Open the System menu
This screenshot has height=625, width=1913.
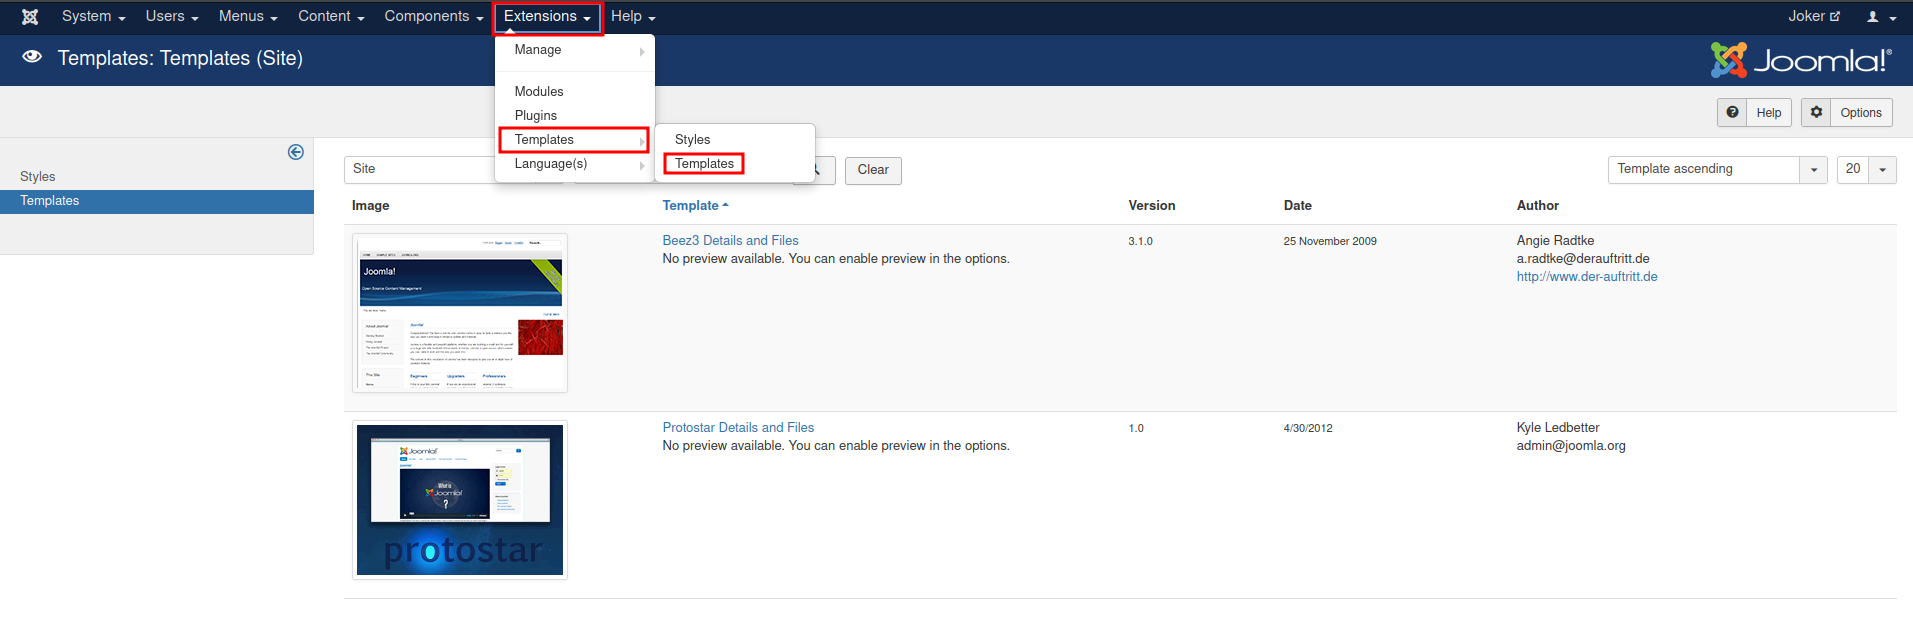(94, 16)
